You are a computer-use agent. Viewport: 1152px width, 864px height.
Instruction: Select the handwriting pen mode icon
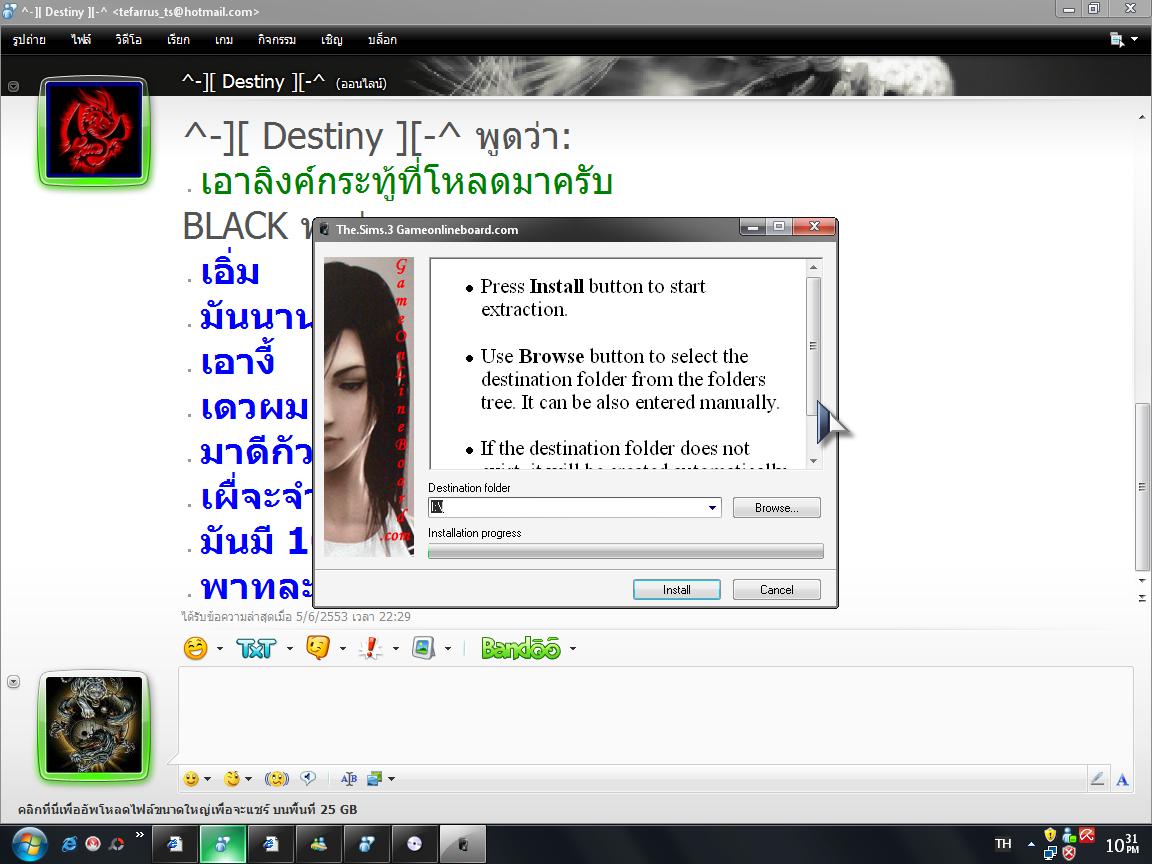point(1098,779)
